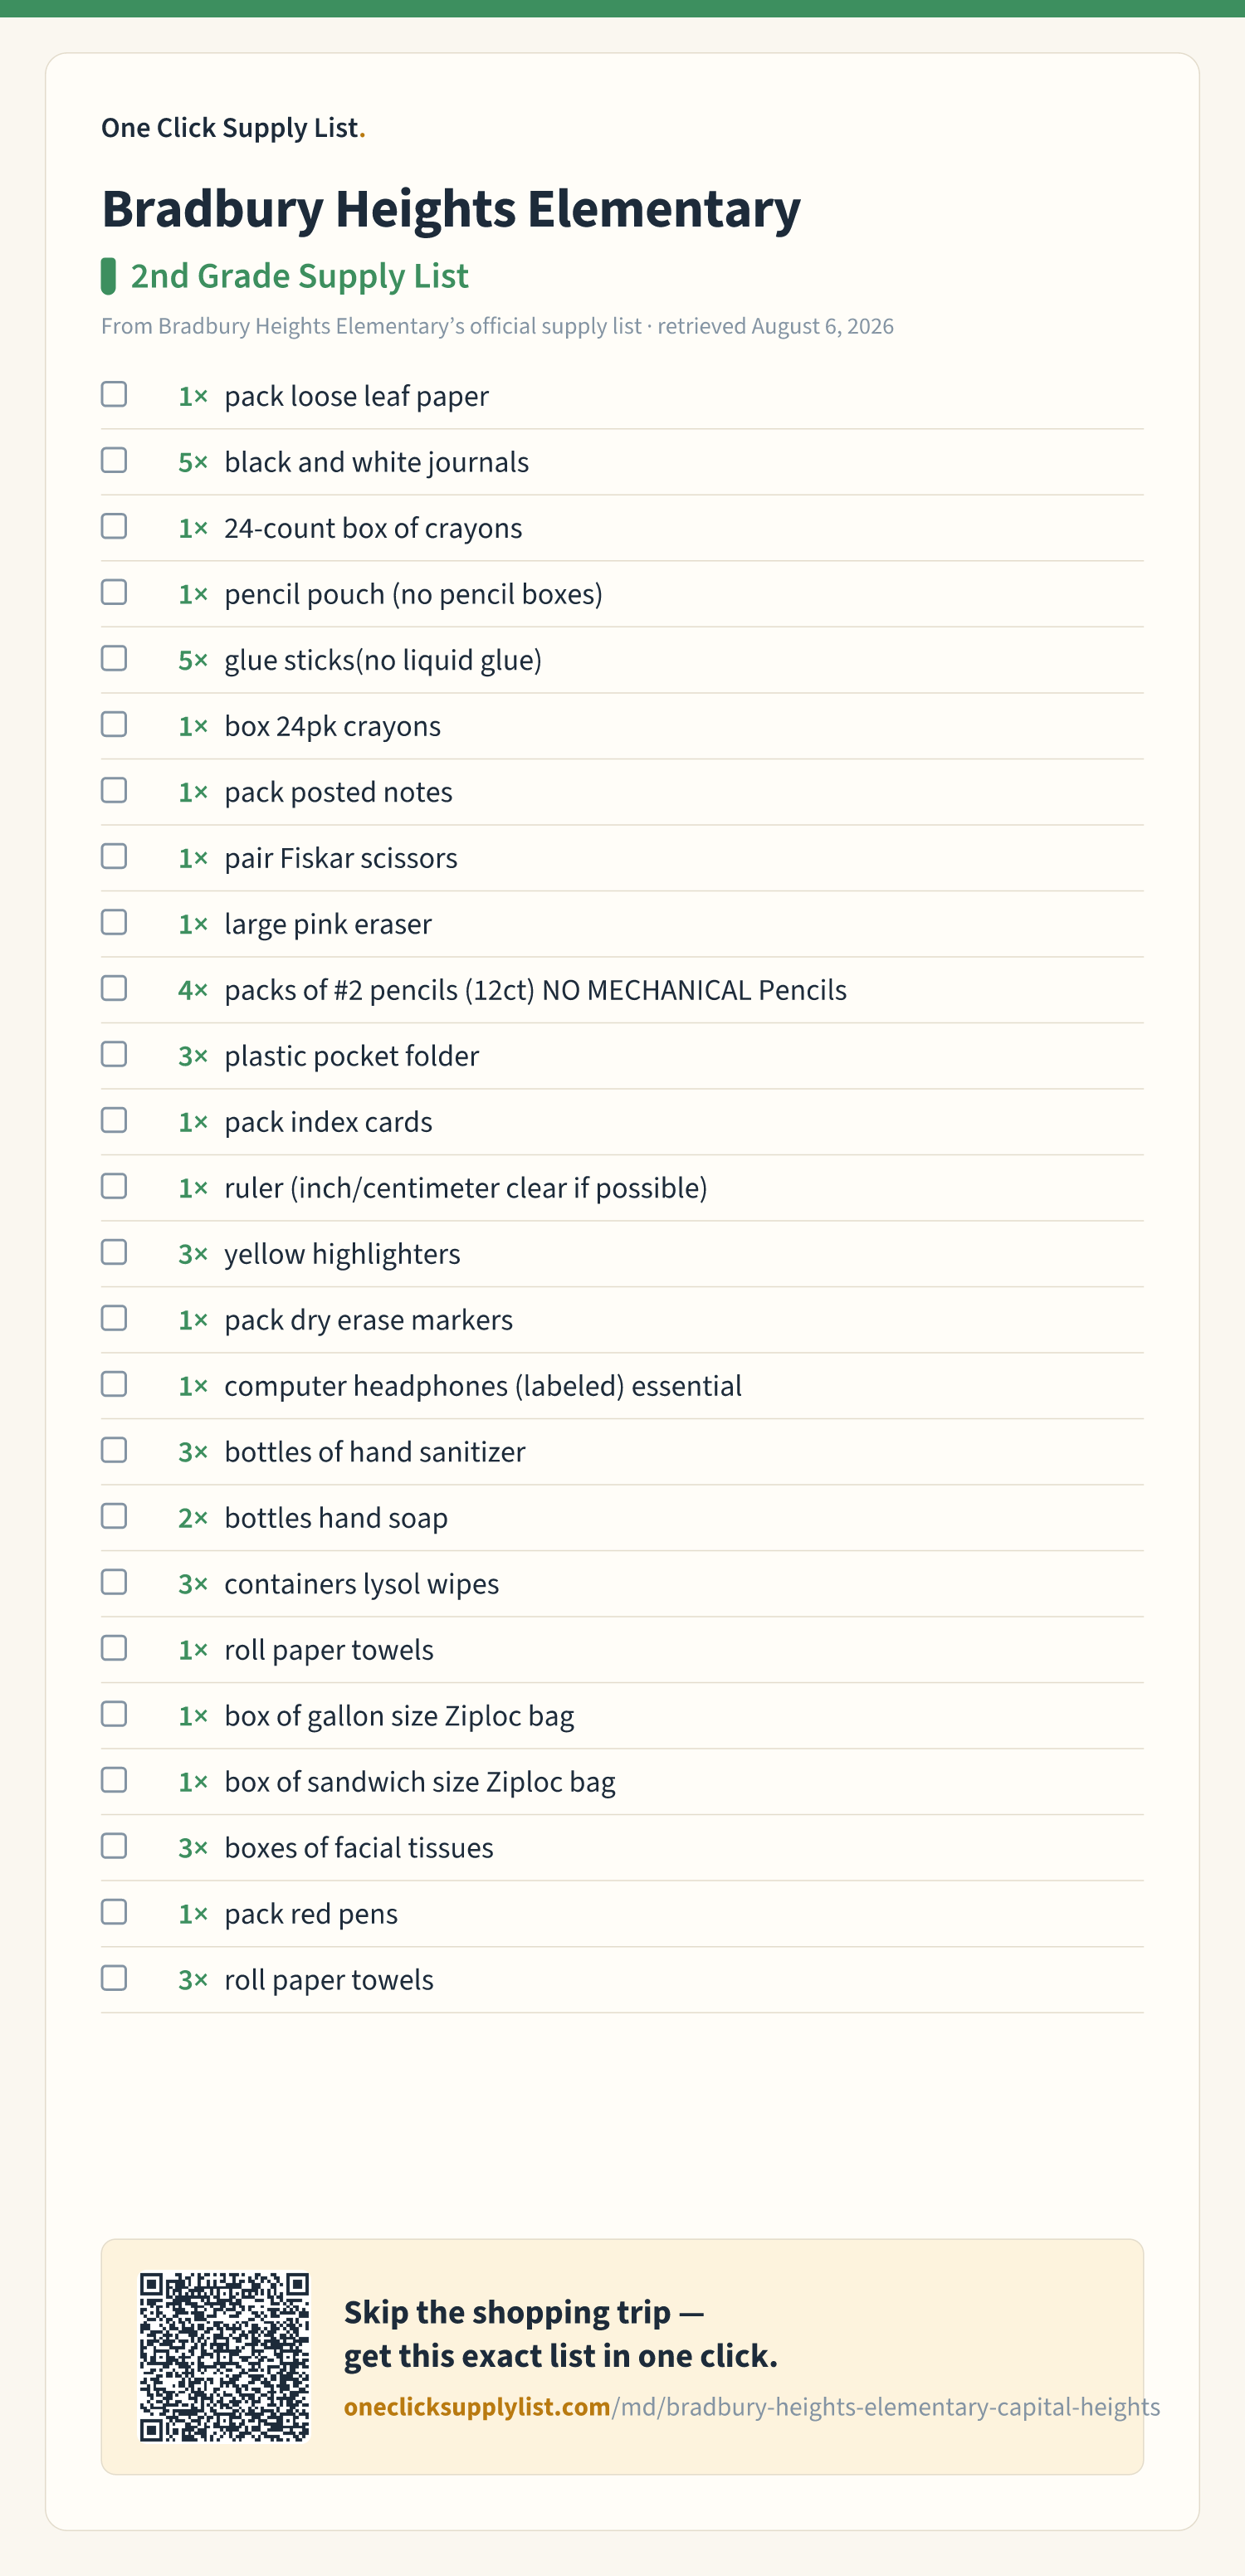Screen dimensions: 1245x2576
Task: Check the pair Fiskar scissors box
Action: [x=114, y=856]
